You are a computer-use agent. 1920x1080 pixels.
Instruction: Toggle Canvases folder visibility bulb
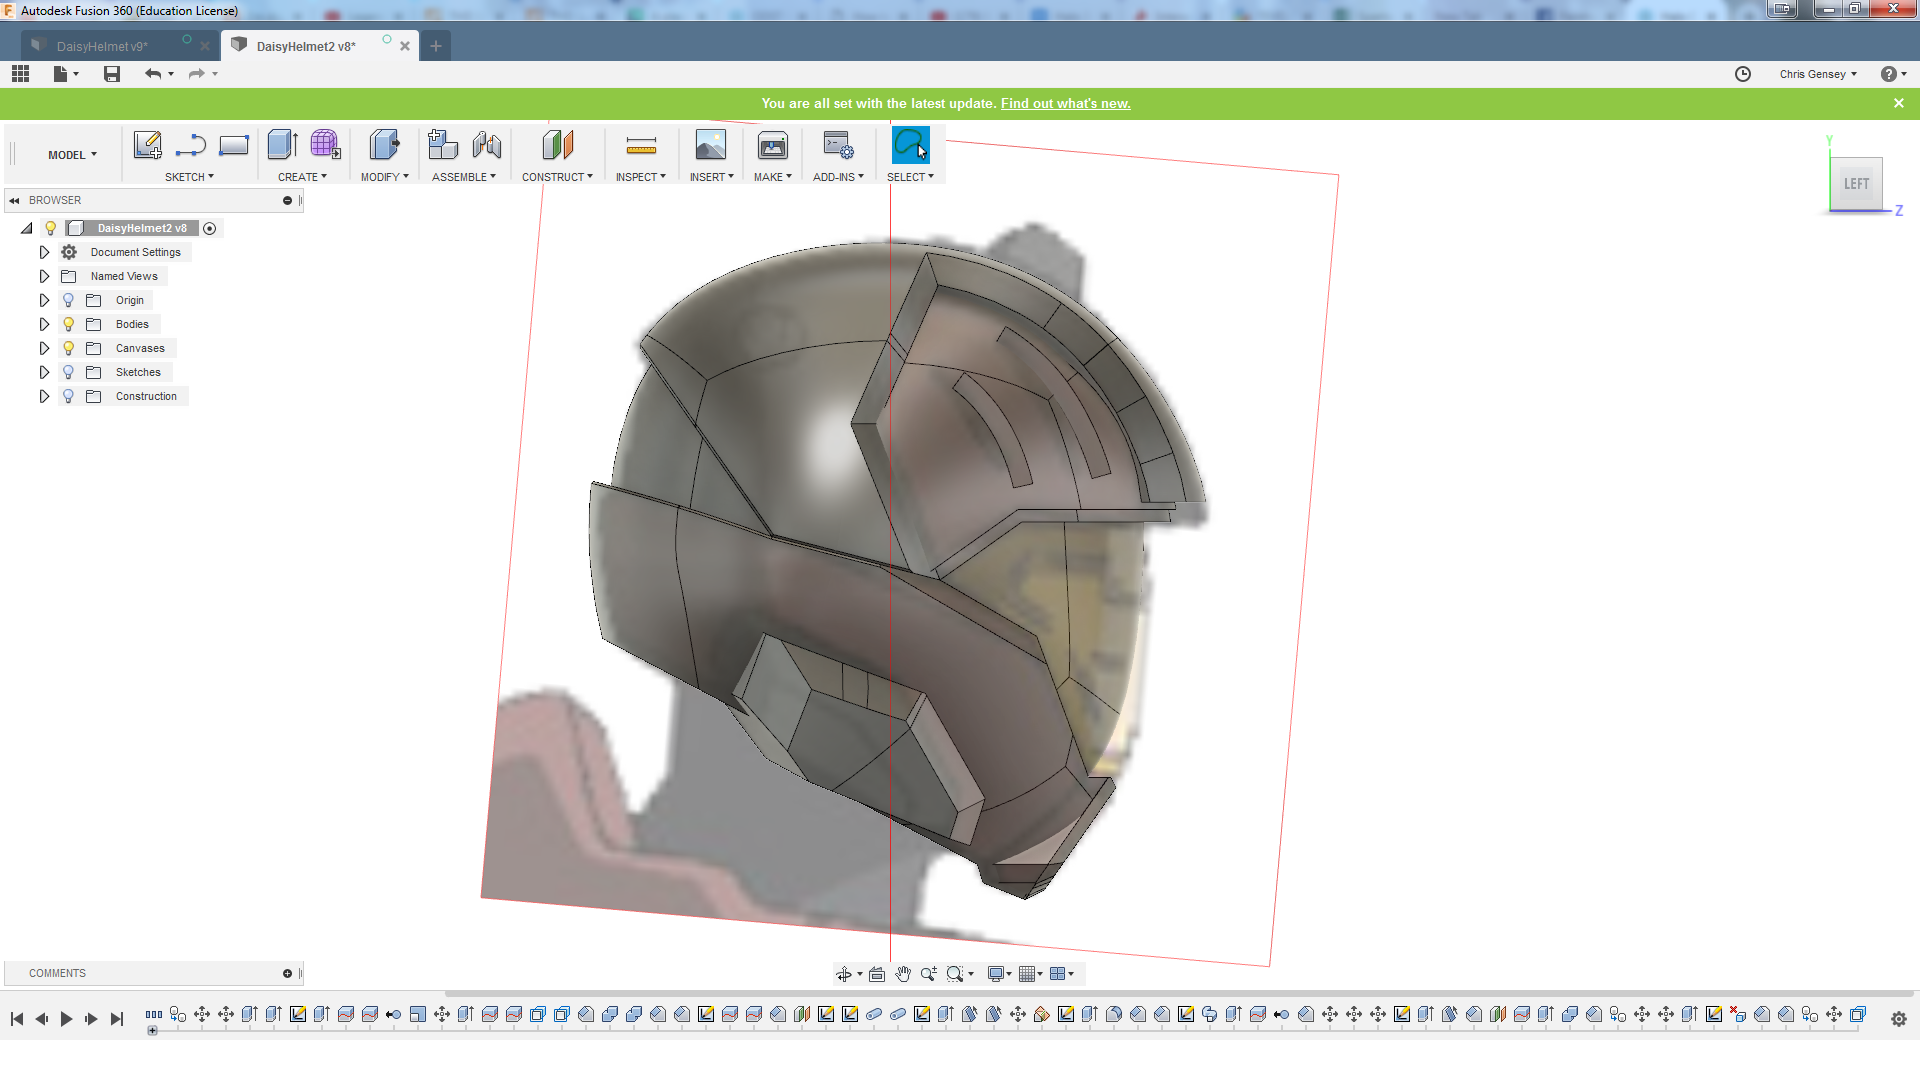pos(68,348)
